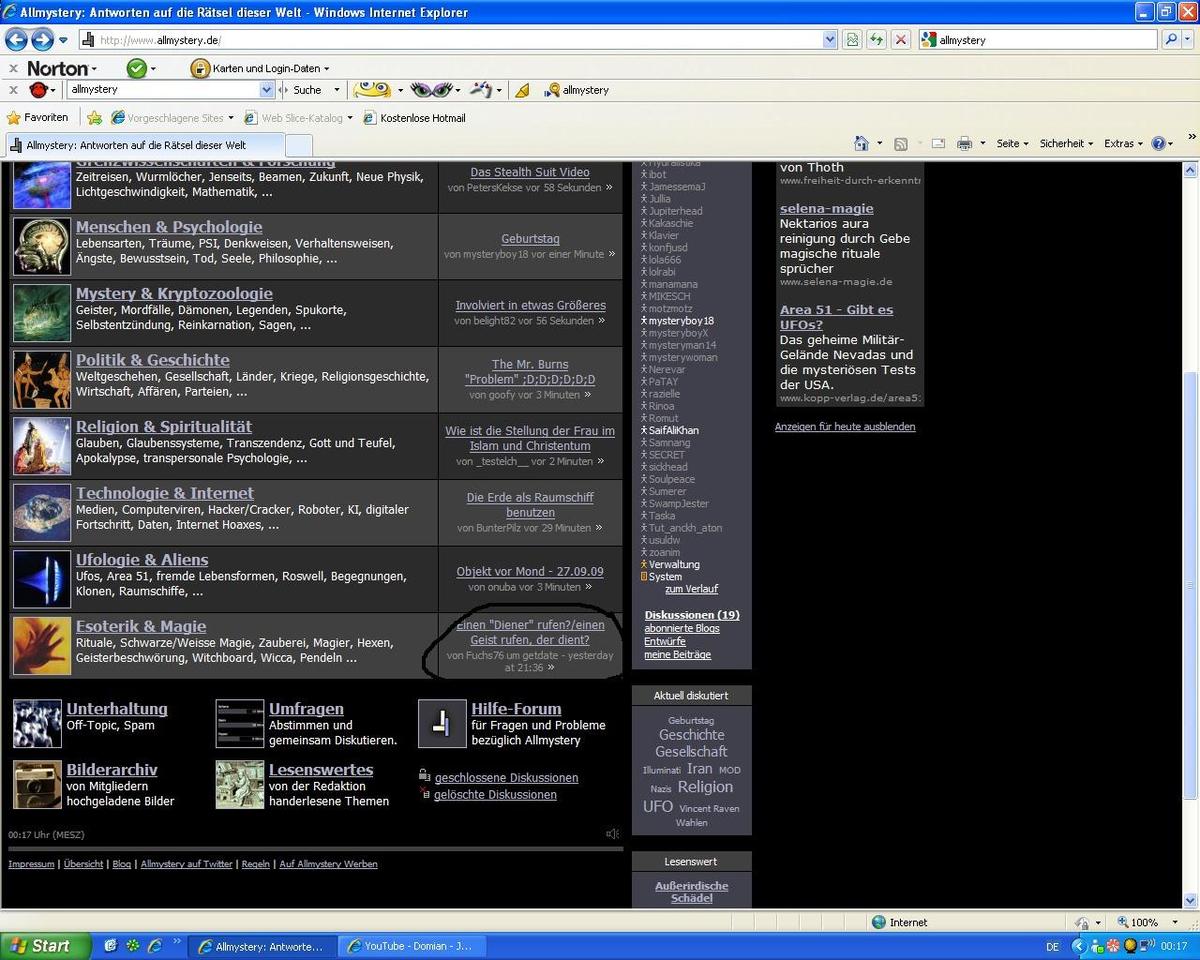Open Karten und Login-Daten lock icon
Screen dimensions: 1200x960
click(x=200, y=68)
